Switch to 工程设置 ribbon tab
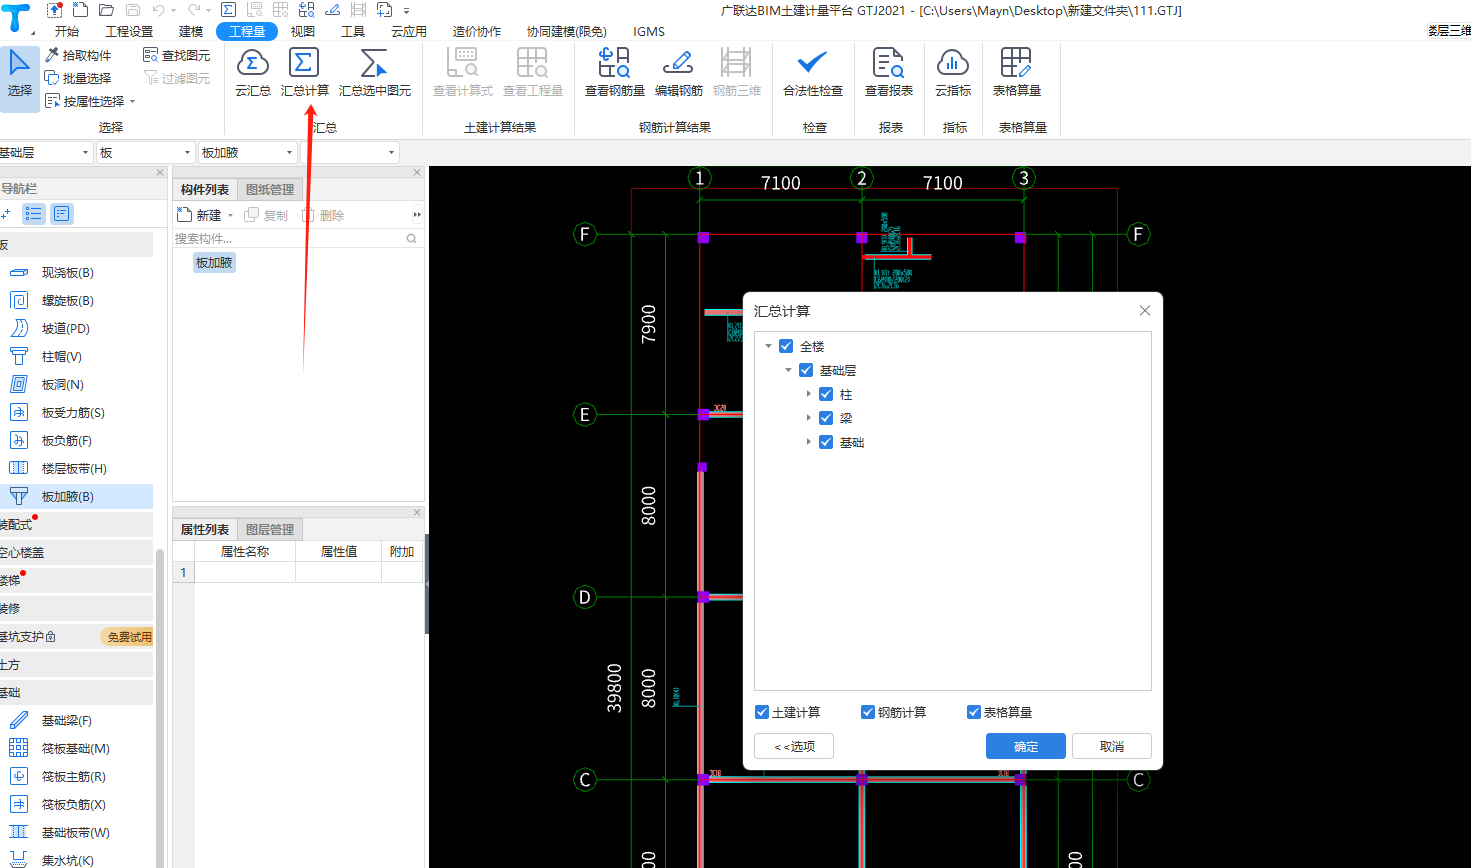The width and height of the screenshot is (1471, 868). [129, 31]
